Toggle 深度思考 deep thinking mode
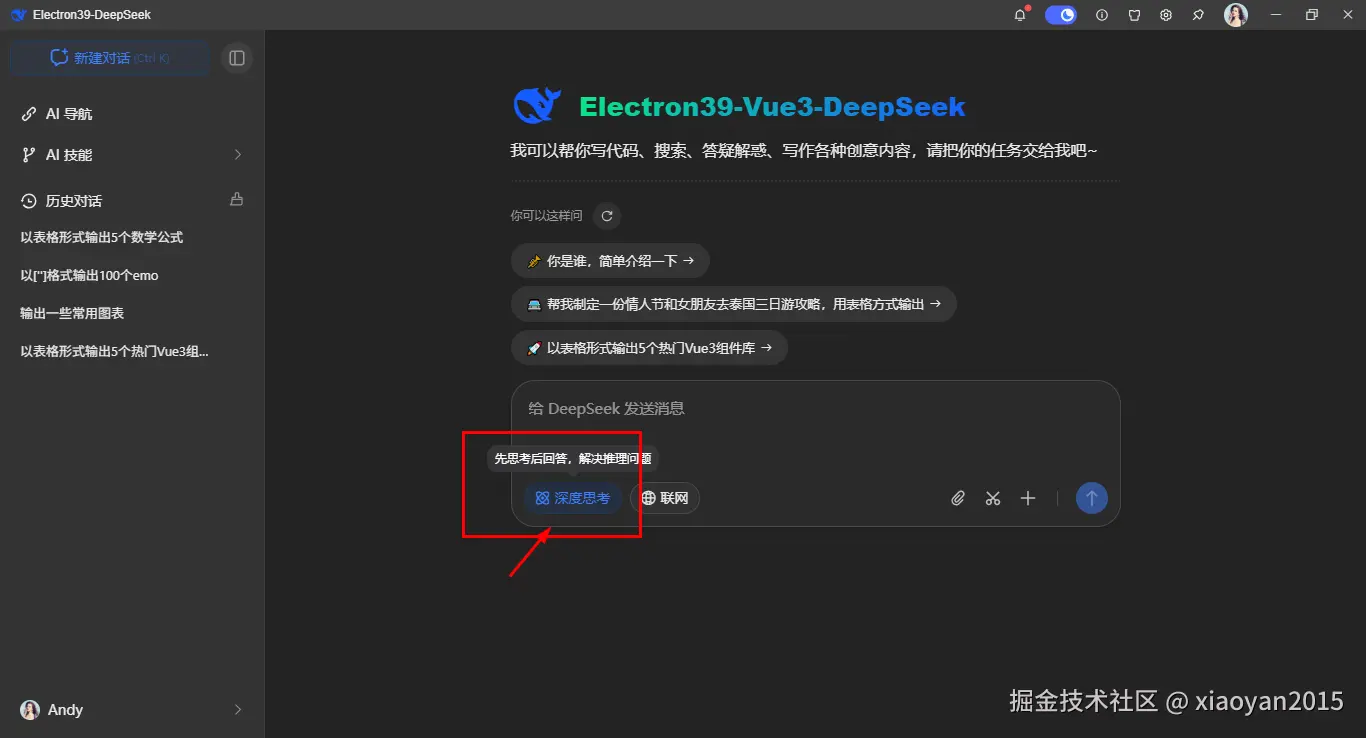The image size is (1366, 738). 573,498
